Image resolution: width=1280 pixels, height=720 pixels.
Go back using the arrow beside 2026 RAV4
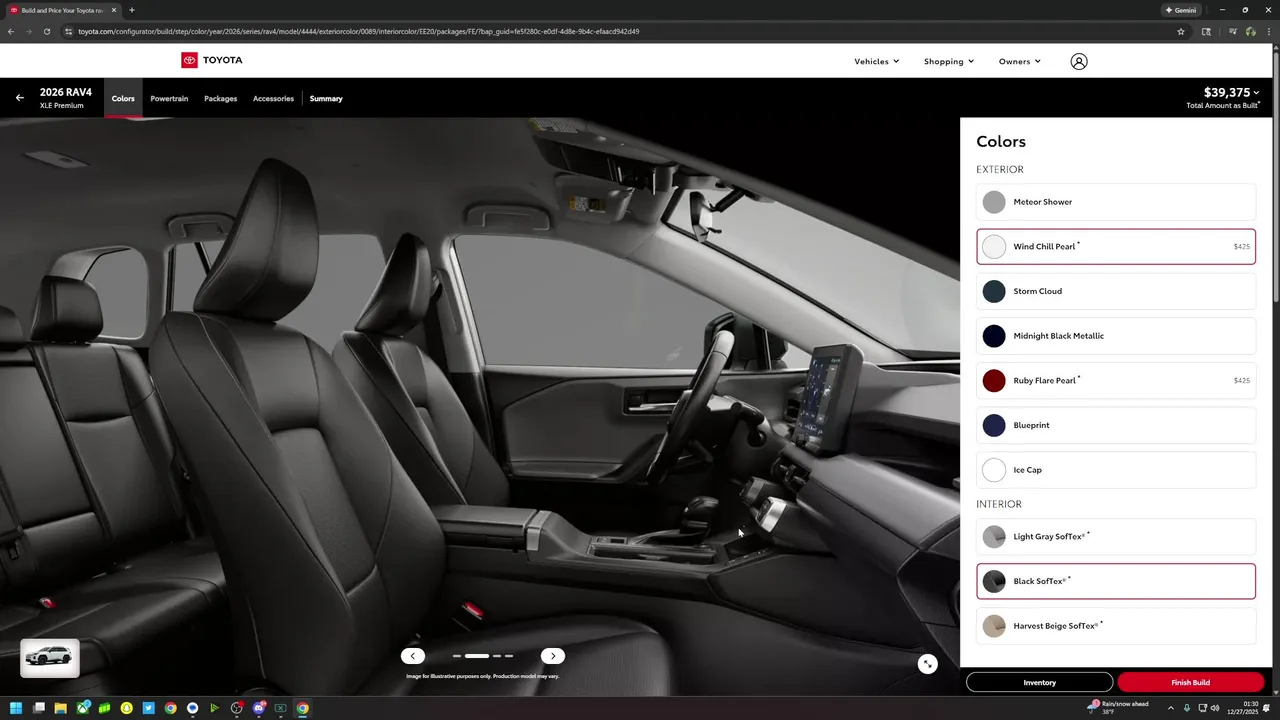coord(19,98)
